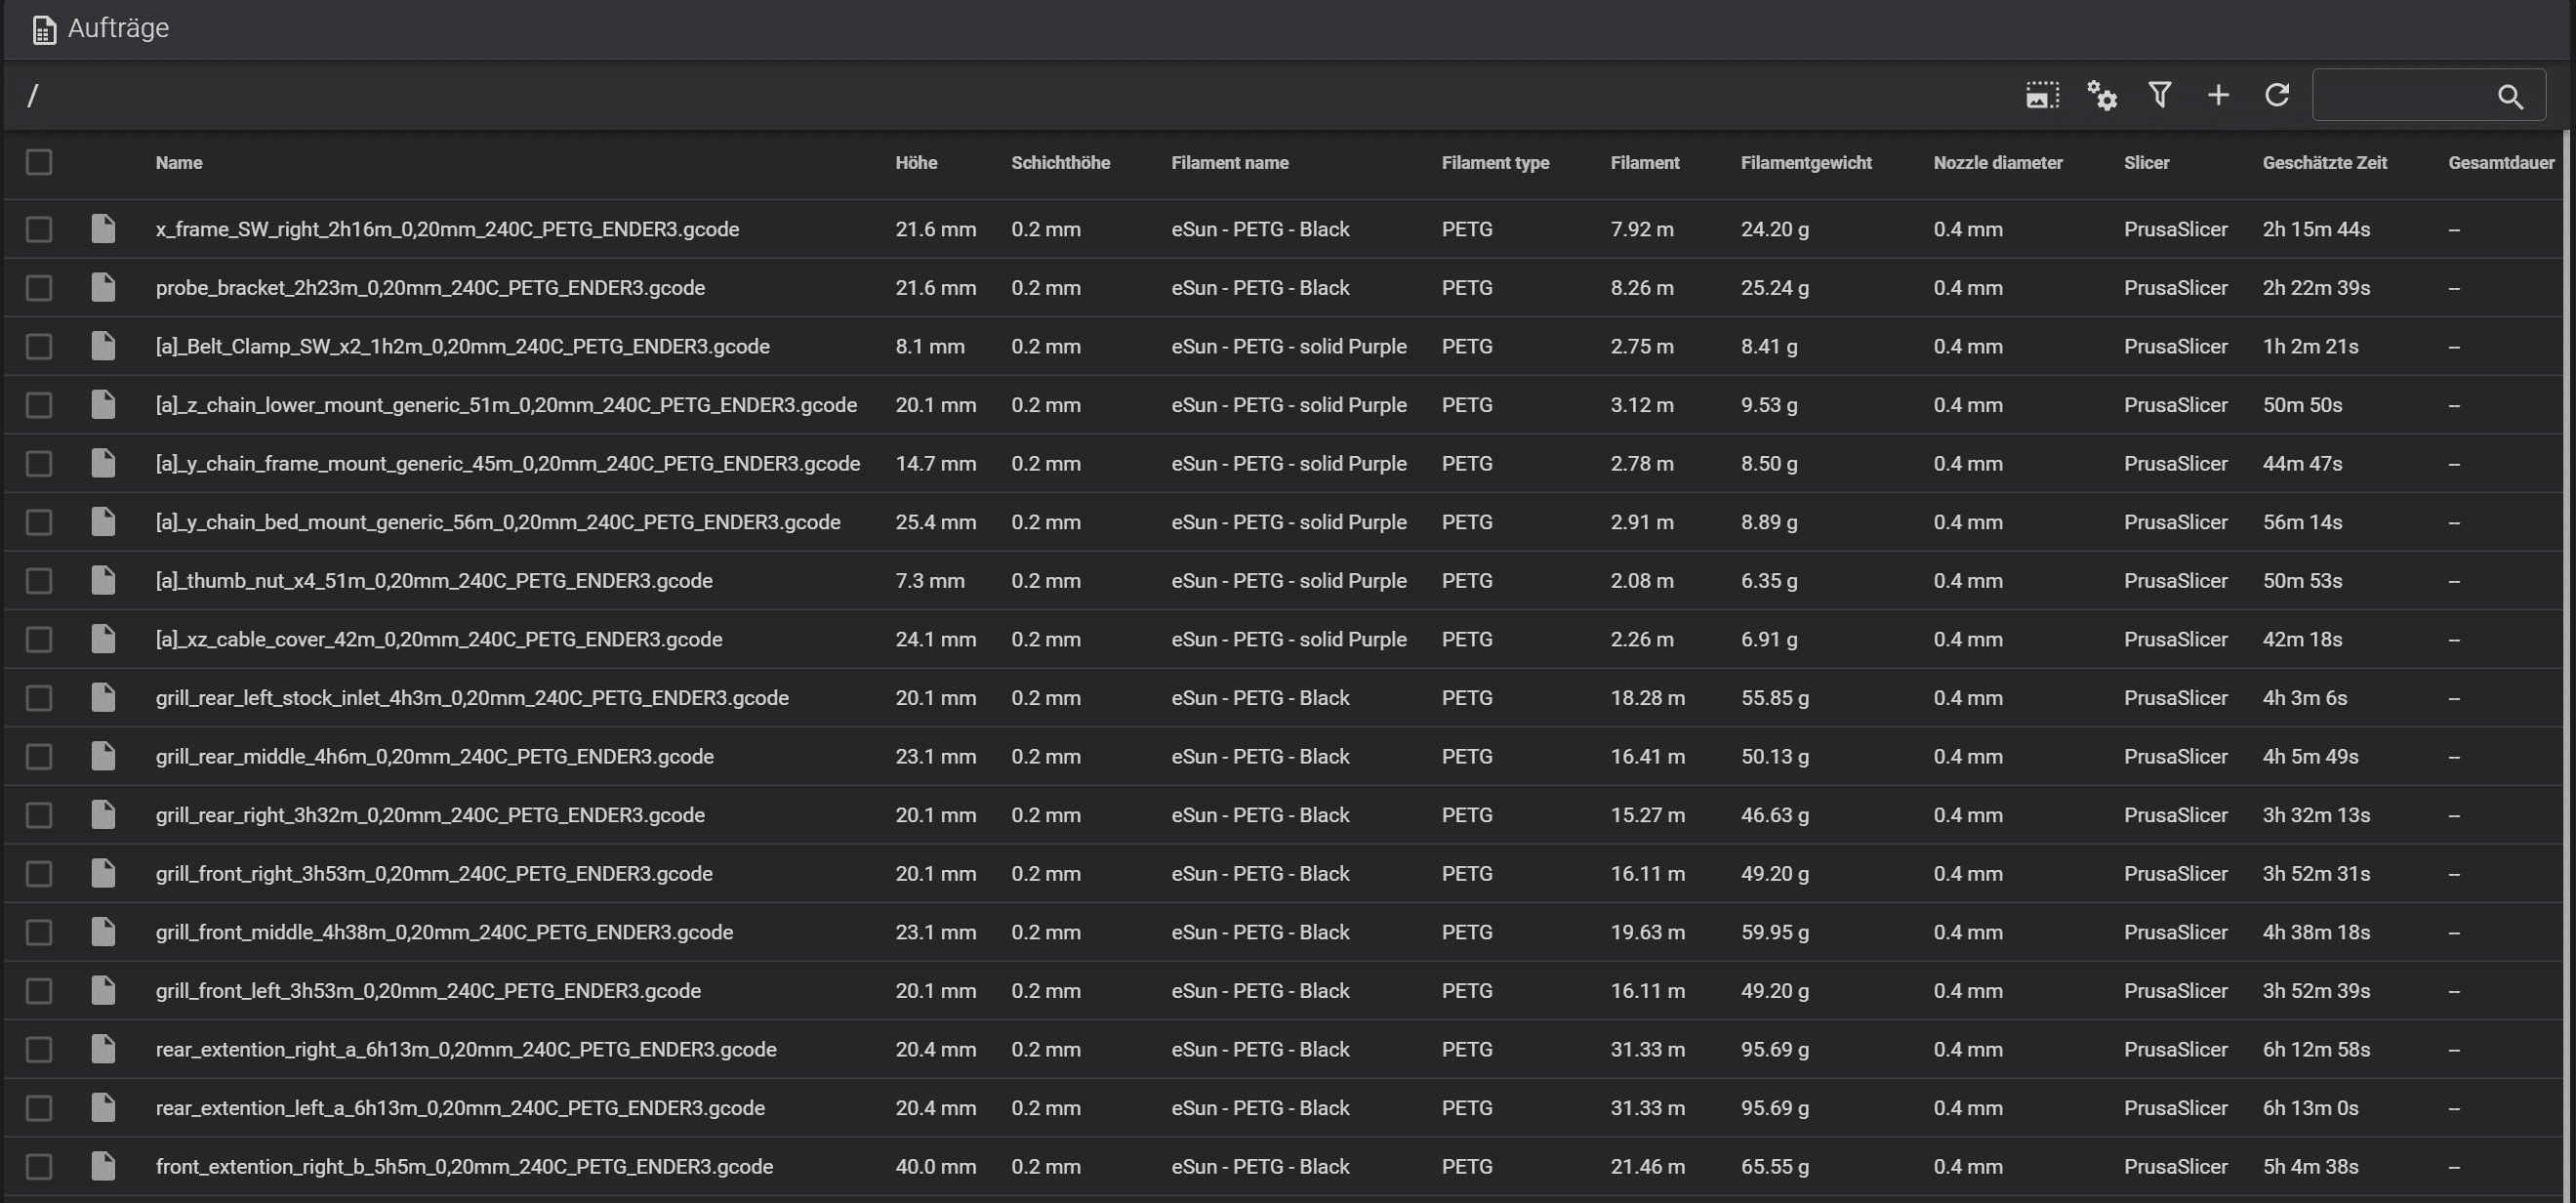Open rear_extention_left_a_6h13m gcode file entry
The height and width of the screenshot is (1203, 2576).
pyautogui.click(x=460, y=1108)
